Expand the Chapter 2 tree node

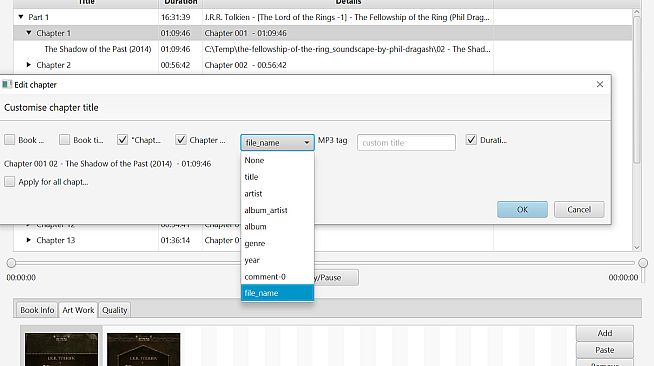[29, 65]
